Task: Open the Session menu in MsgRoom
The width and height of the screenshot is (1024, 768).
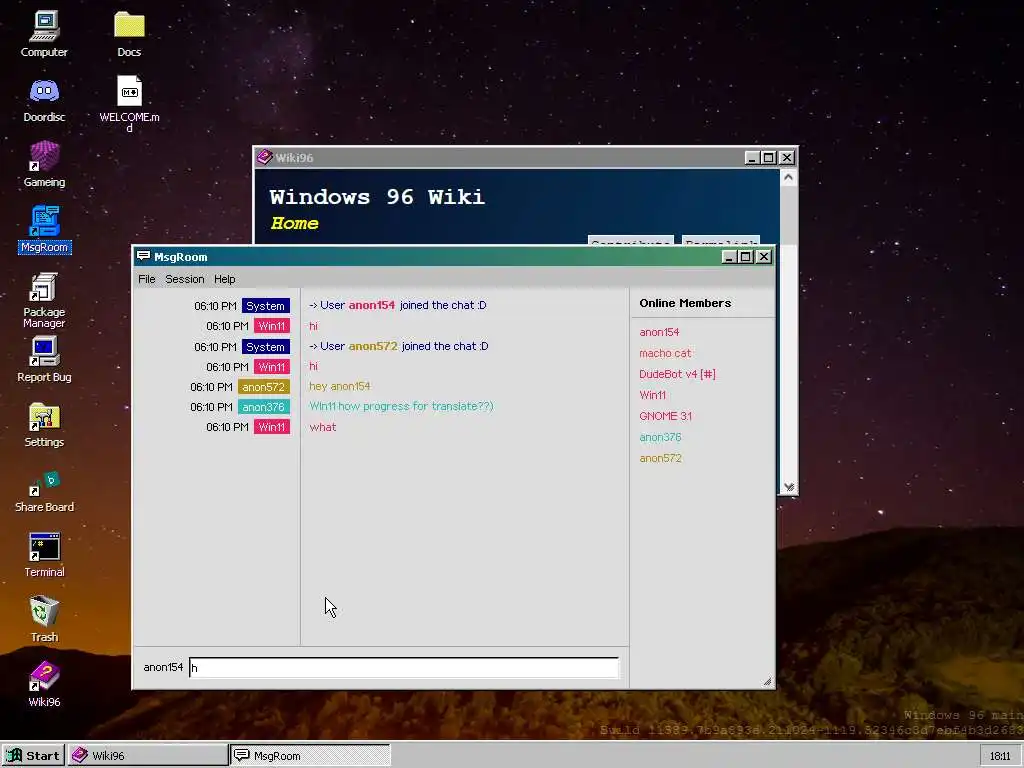Action: point(185,279)
